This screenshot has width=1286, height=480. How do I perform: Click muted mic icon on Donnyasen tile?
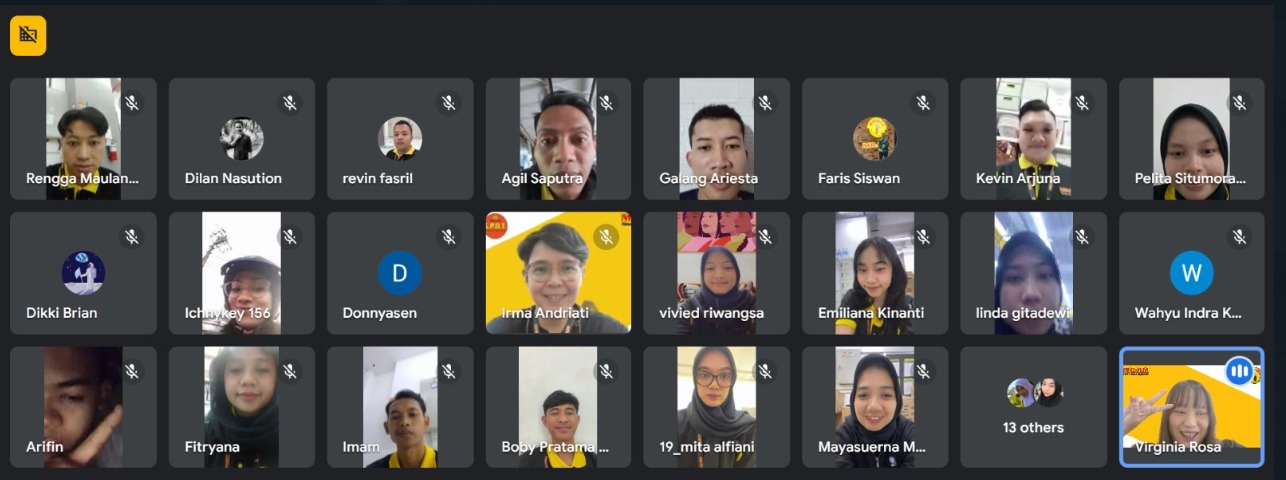(x=448, y=237)
